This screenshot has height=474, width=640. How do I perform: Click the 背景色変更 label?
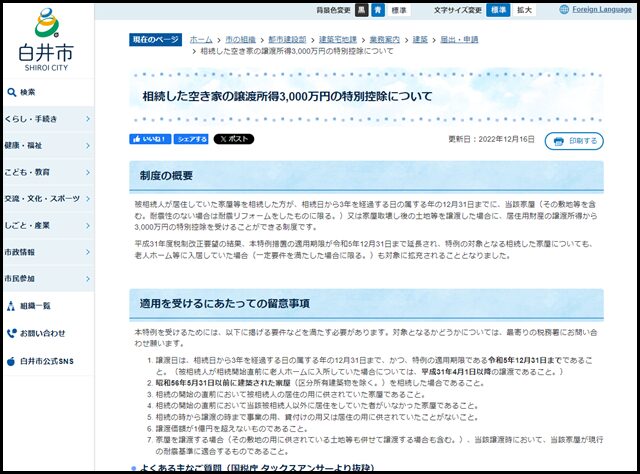[x=333, y=10]
